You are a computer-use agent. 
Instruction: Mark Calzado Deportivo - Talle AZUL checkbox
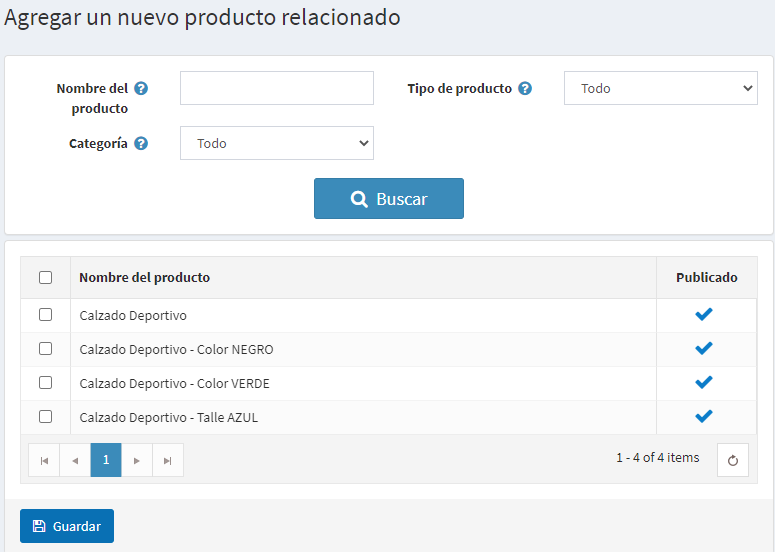45,417
